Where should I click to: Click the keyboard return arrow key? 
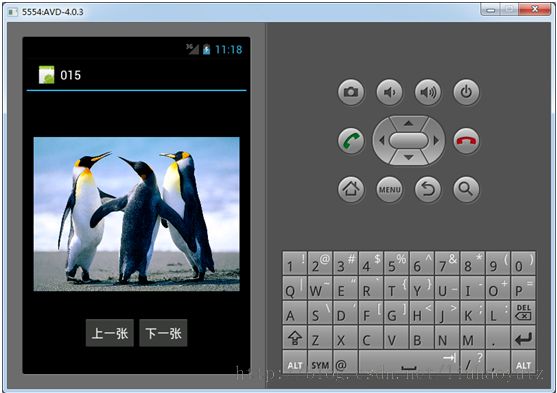[524, 338]
